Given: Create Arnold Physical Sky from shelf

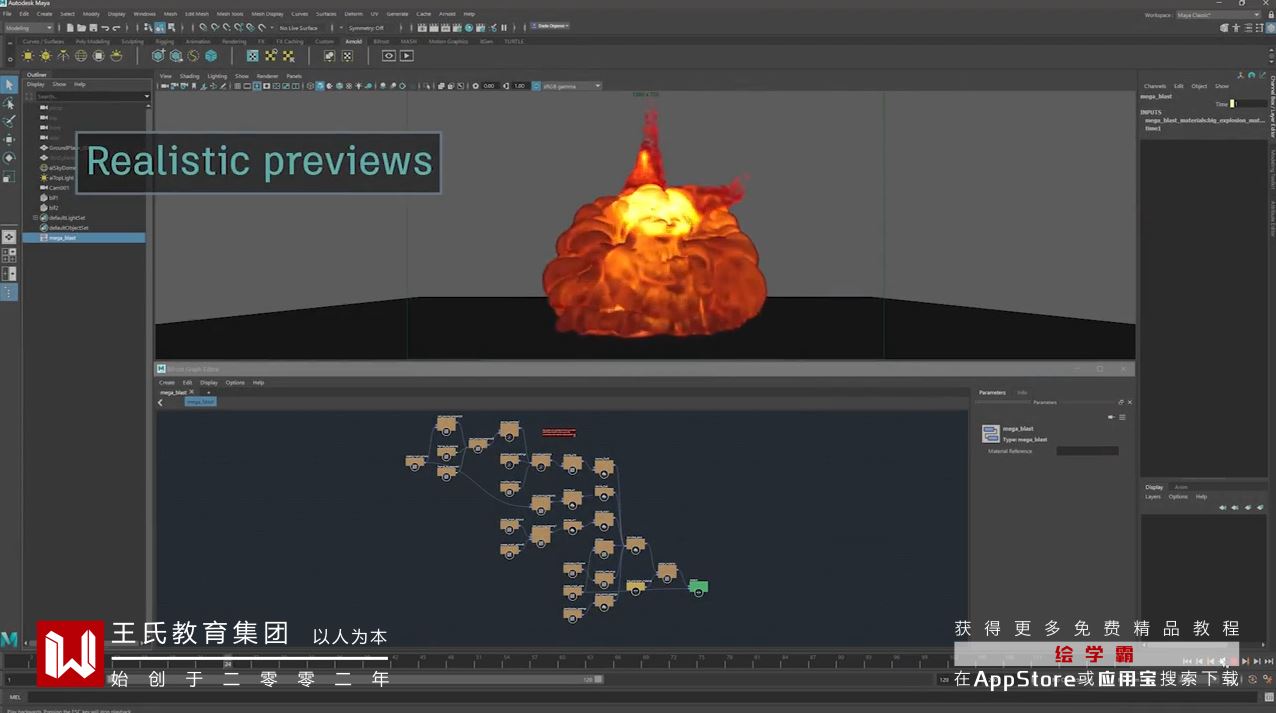Looking at the screenshot, I should coord(116,56).
